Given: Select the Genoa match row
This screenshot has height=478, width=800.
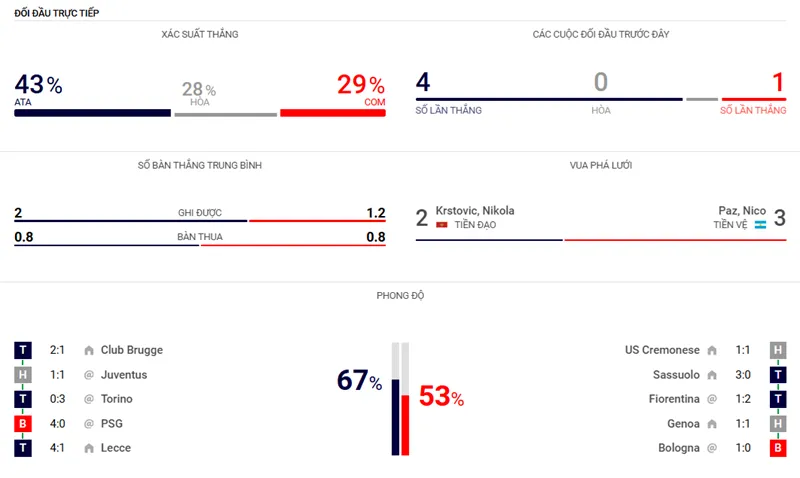Looking at the screenshot, I should (x=683, y=424).
